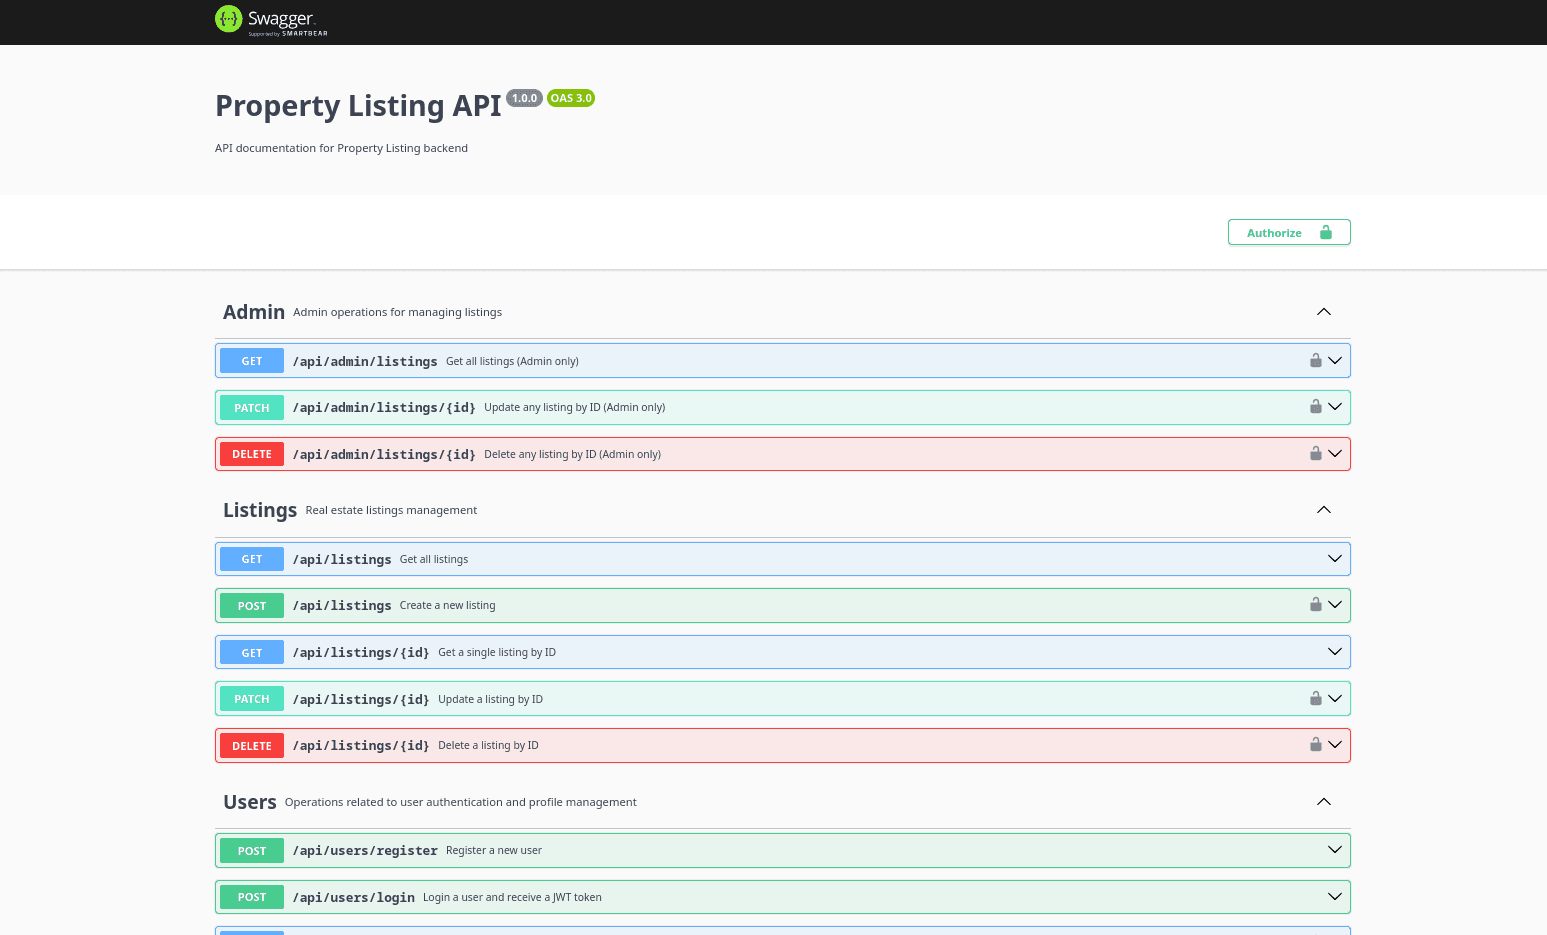1547x935 pixels.
Task: Click the PATCH badge for /api/admin/listings/{id}
Action: tap(252, 407)
